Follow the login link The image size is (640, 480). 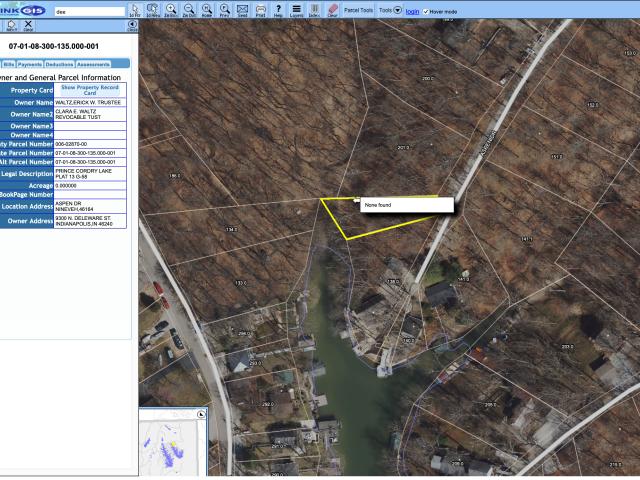click(412, 11)
